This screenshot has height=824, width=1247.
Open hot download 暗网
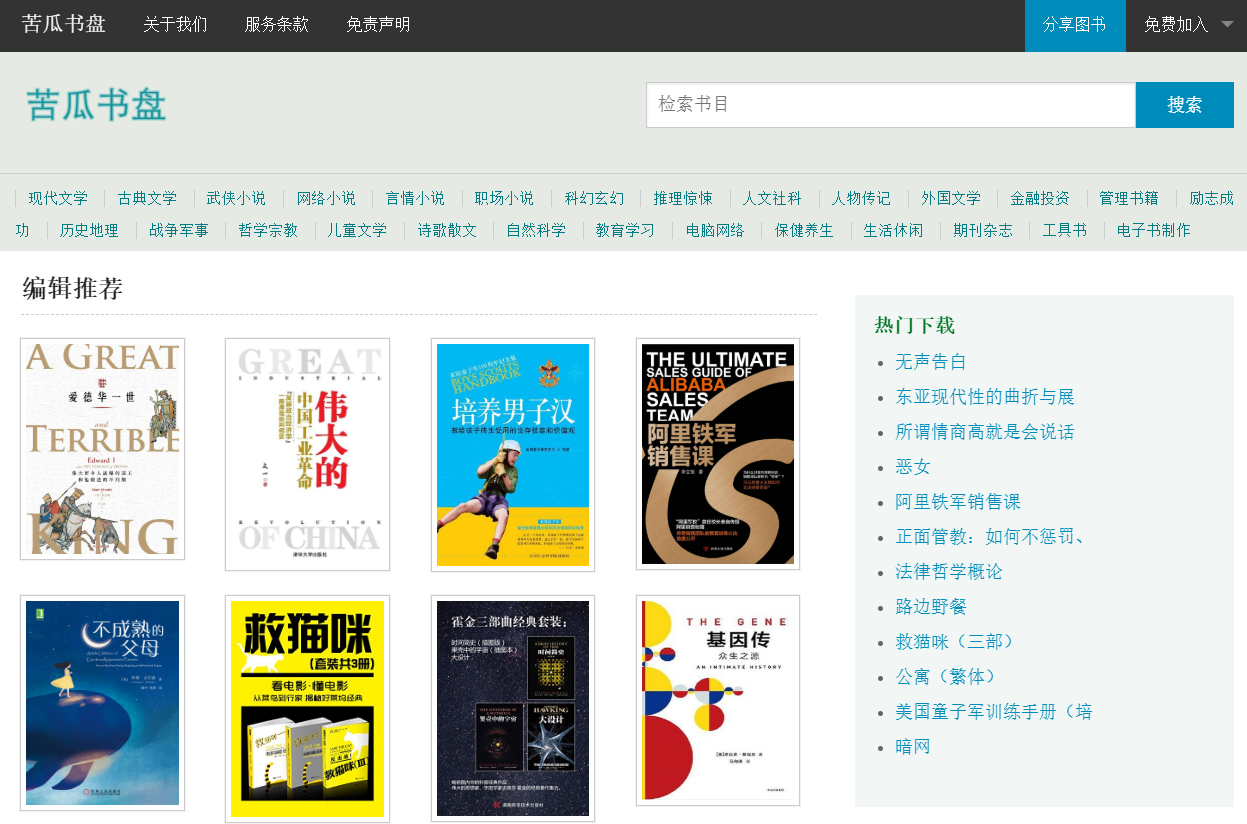[x=912, y=747]
